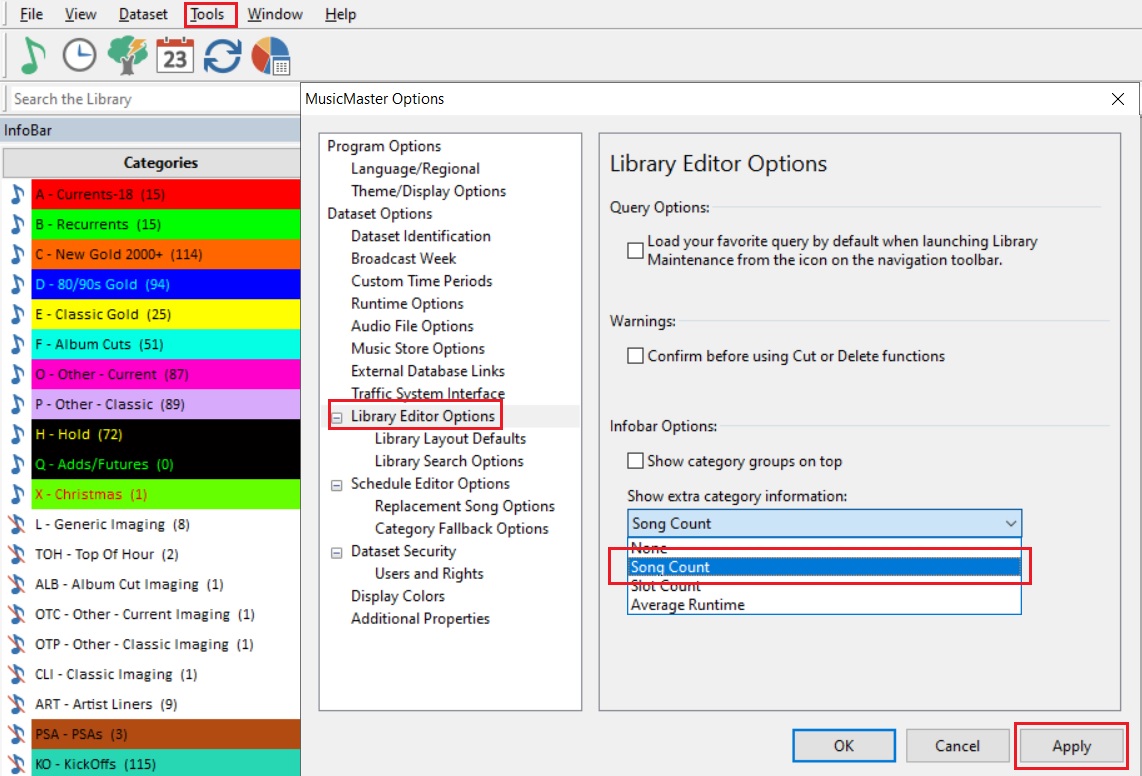
Task: Click the note icon beside A - Currents-18
Action: (x=17, y=194)
